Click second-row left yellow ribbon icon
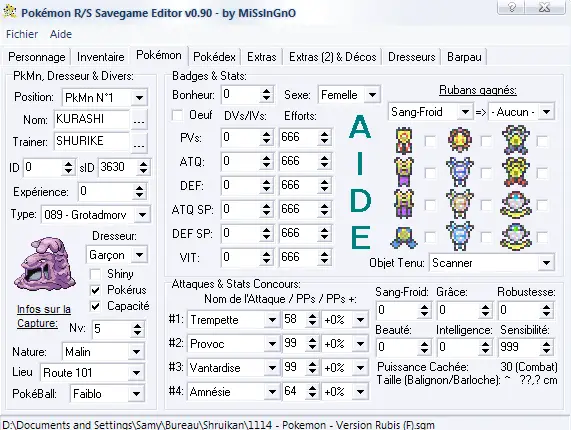 pos(404,172)
